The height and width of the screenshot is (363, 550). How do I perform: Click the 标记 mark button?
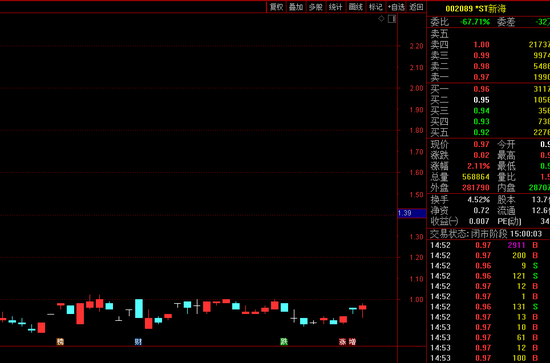[x=376, y=7]
